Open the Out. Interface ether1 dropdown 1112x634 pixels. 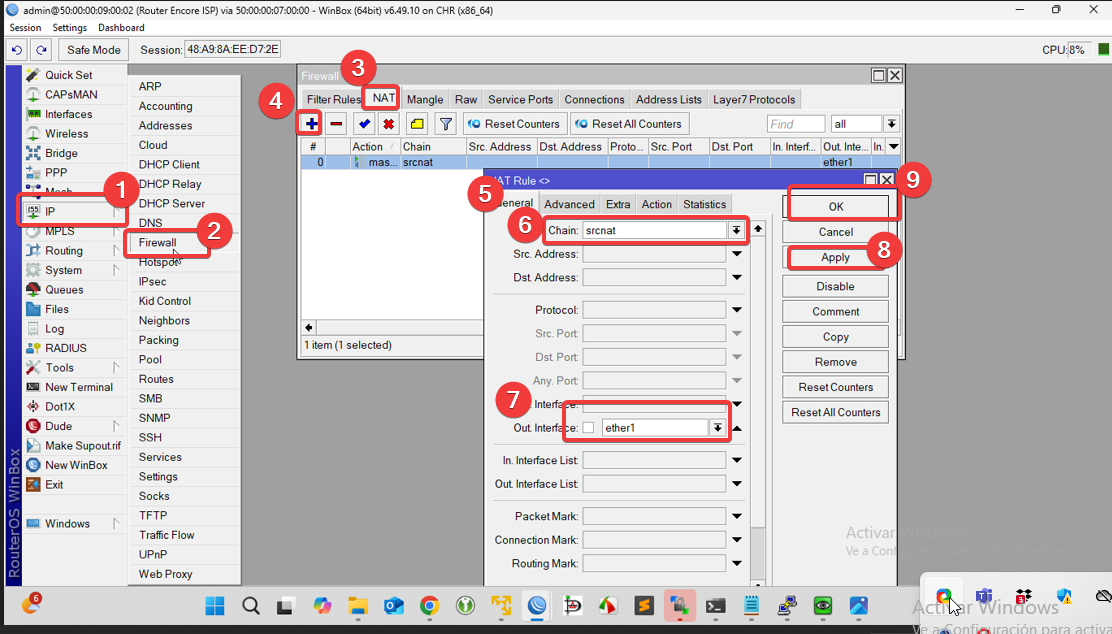click(717, 428)
